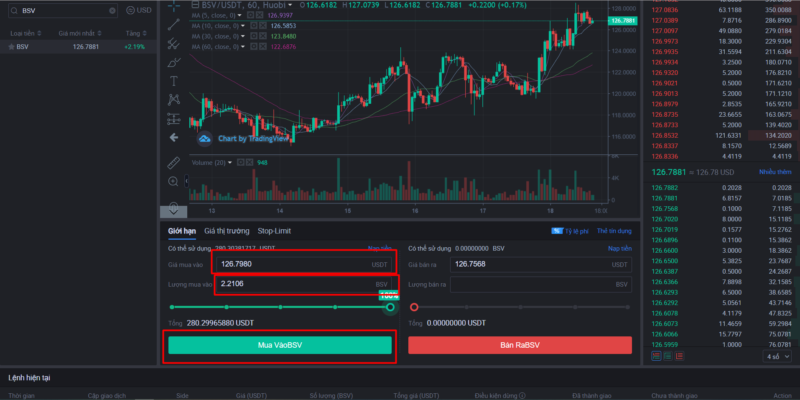Select the text annotation tool
The image size is (800, 400).
pos(173,81)
